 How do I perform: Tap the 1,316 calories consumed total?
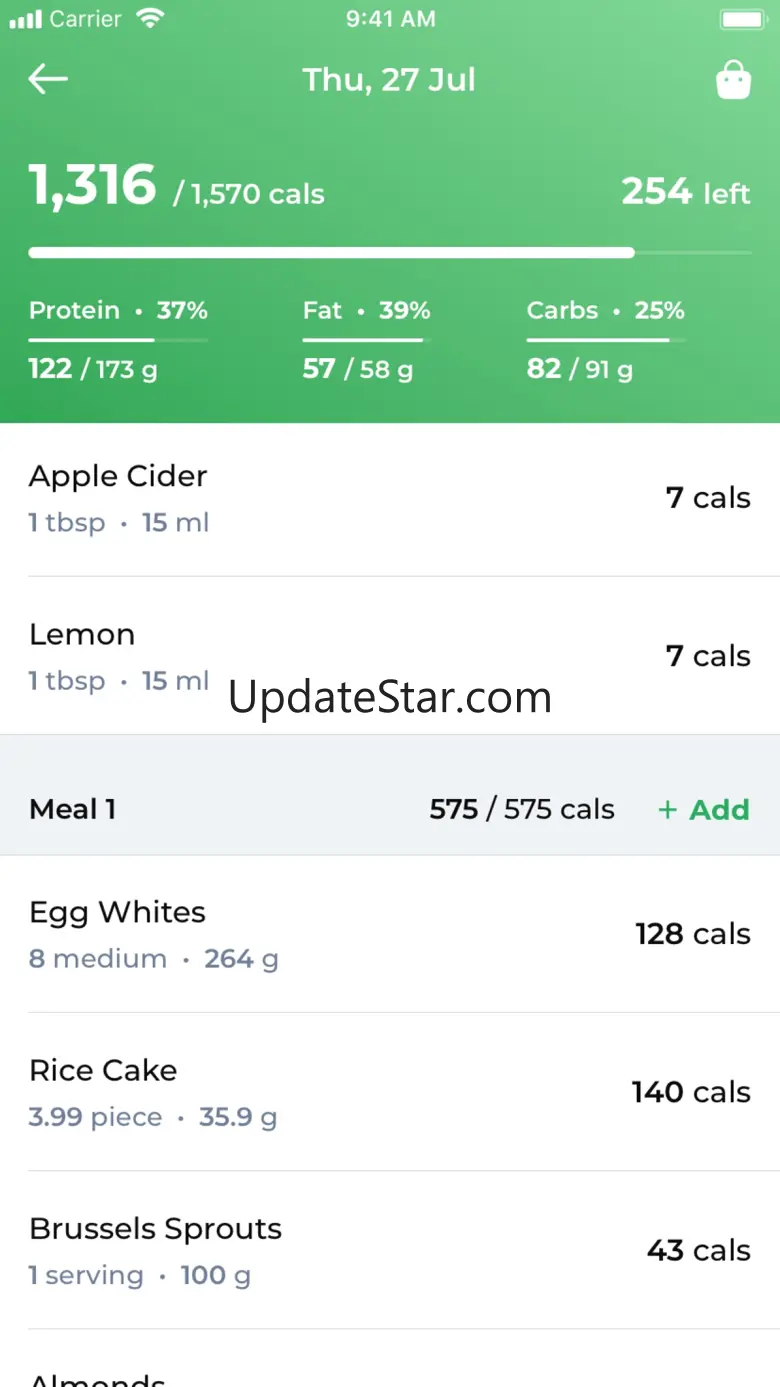point(93,186)
